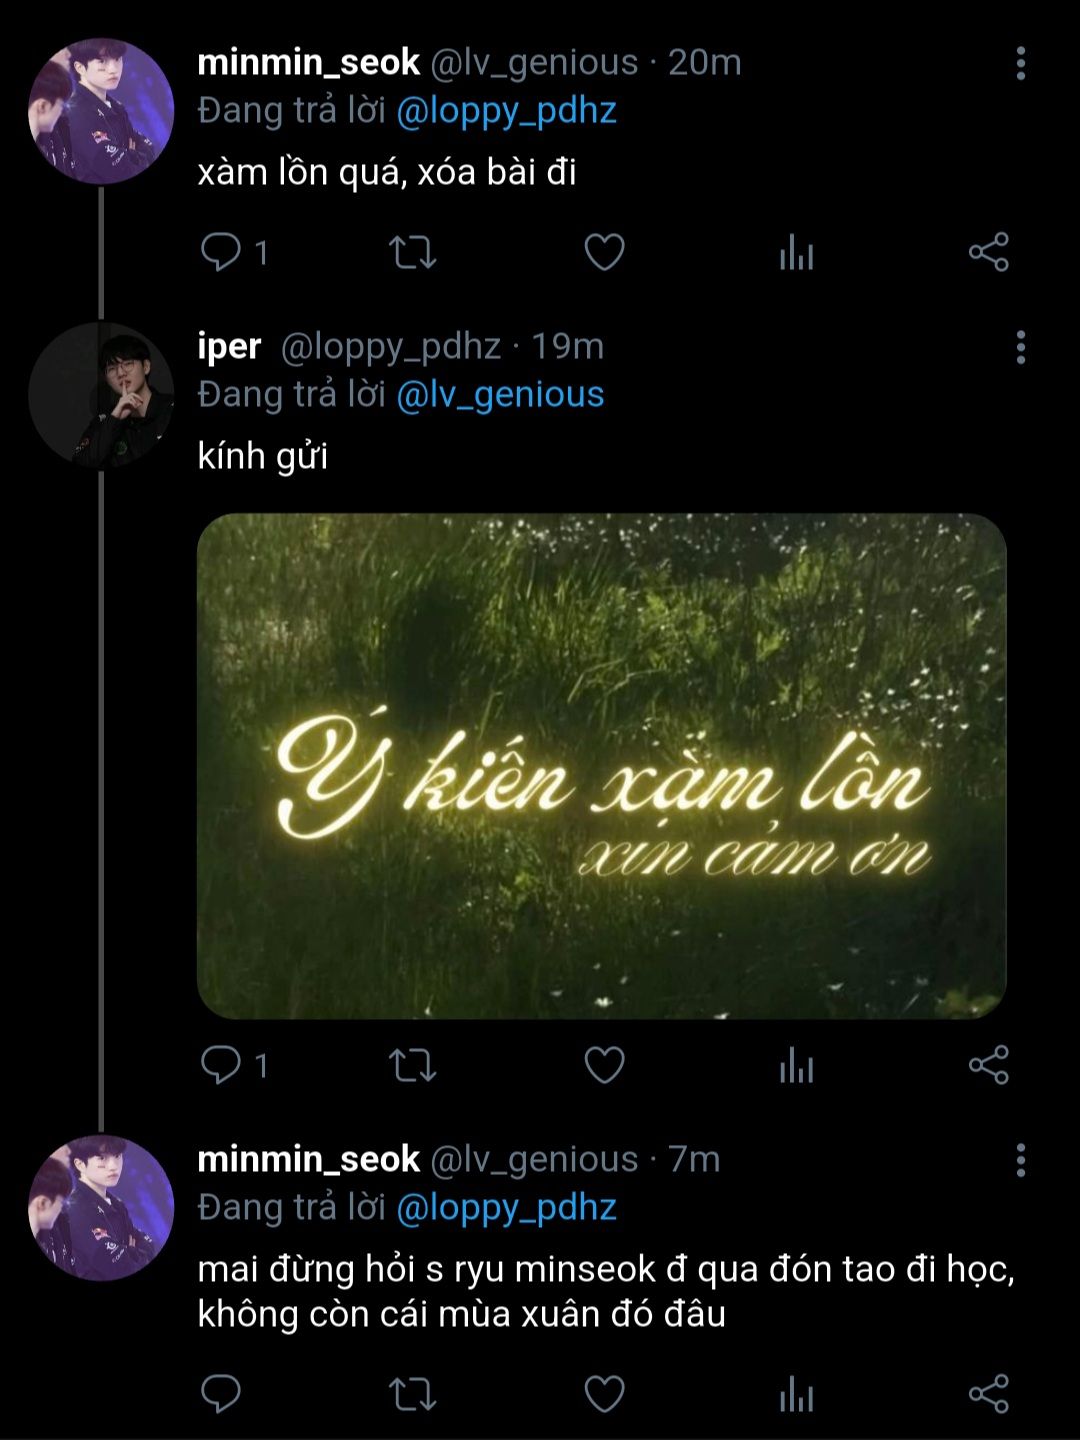This screenshot has width=1080, height=1440.
Task: Like iper's 'kính gửi' tweet
Action: (x=604, y=1065)
